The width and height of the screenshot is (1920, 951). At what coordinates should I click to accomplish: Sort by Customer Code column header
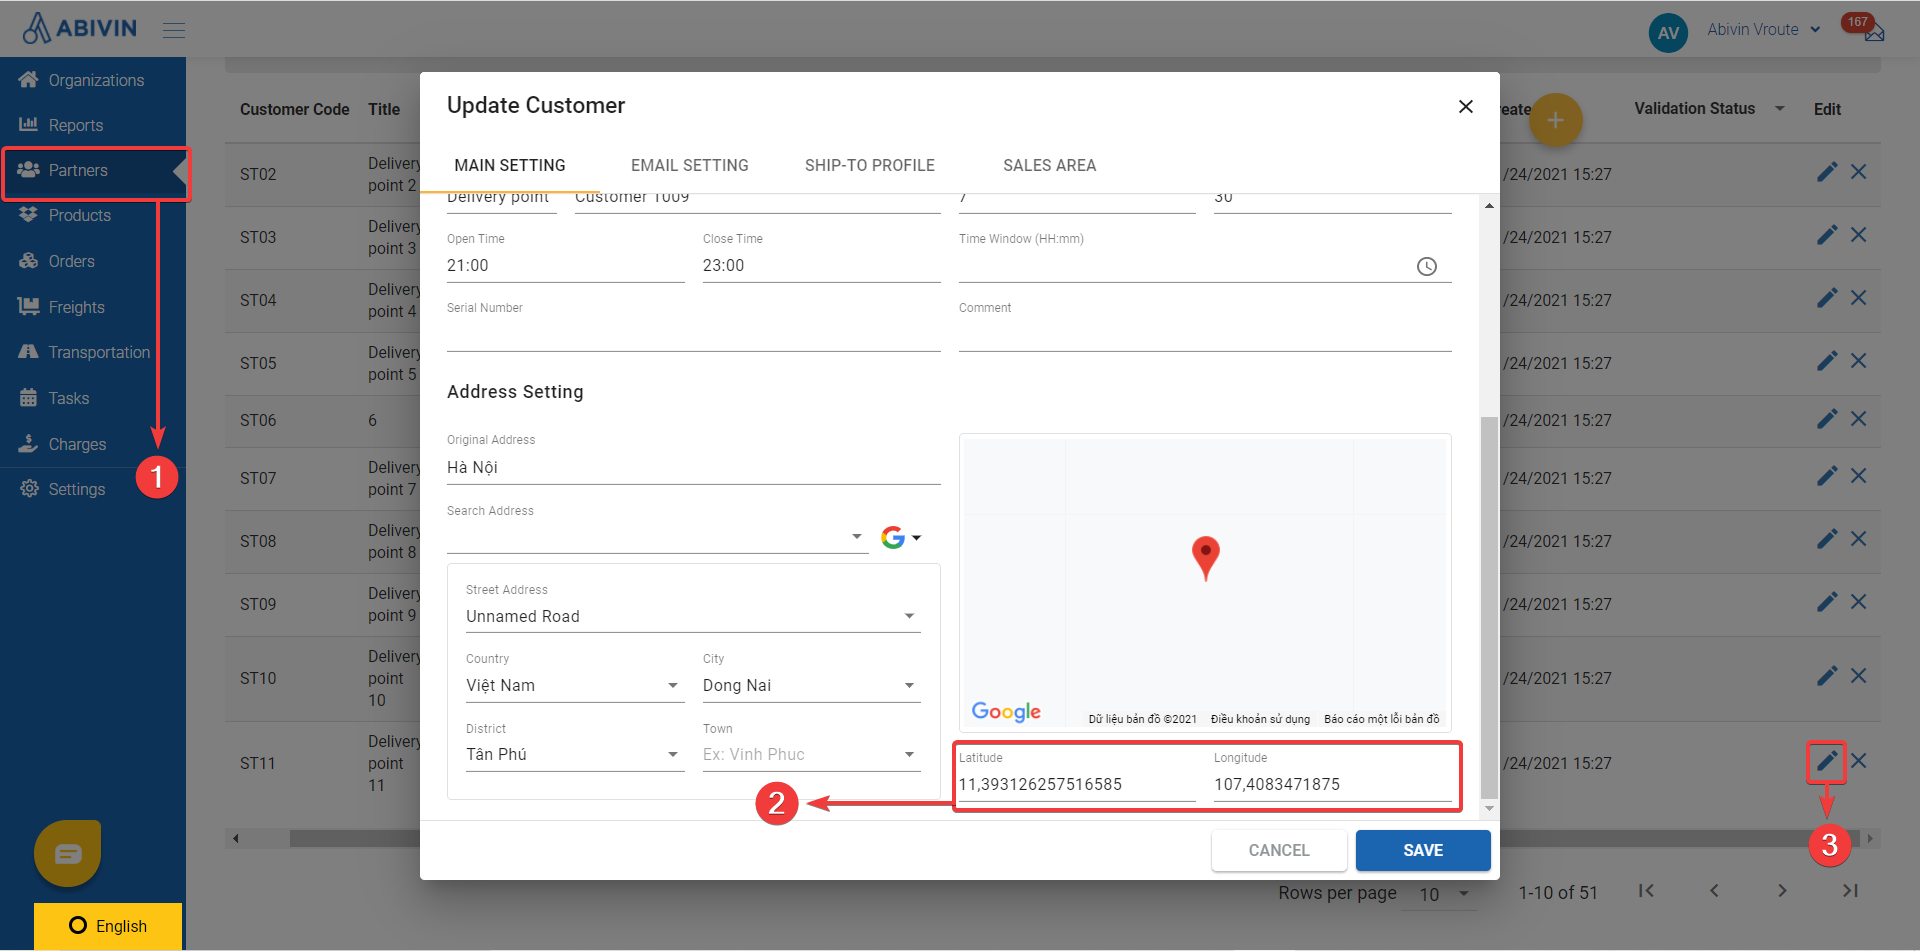coord(294,109)
